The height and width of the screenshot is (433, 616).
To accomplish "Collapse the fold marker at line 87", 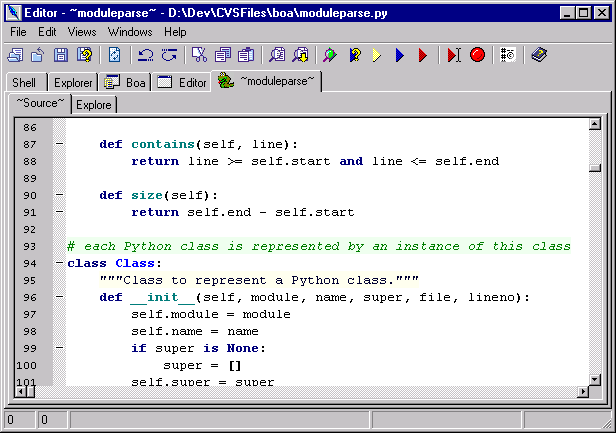I will pyautogui.click(x=59, y=144).
